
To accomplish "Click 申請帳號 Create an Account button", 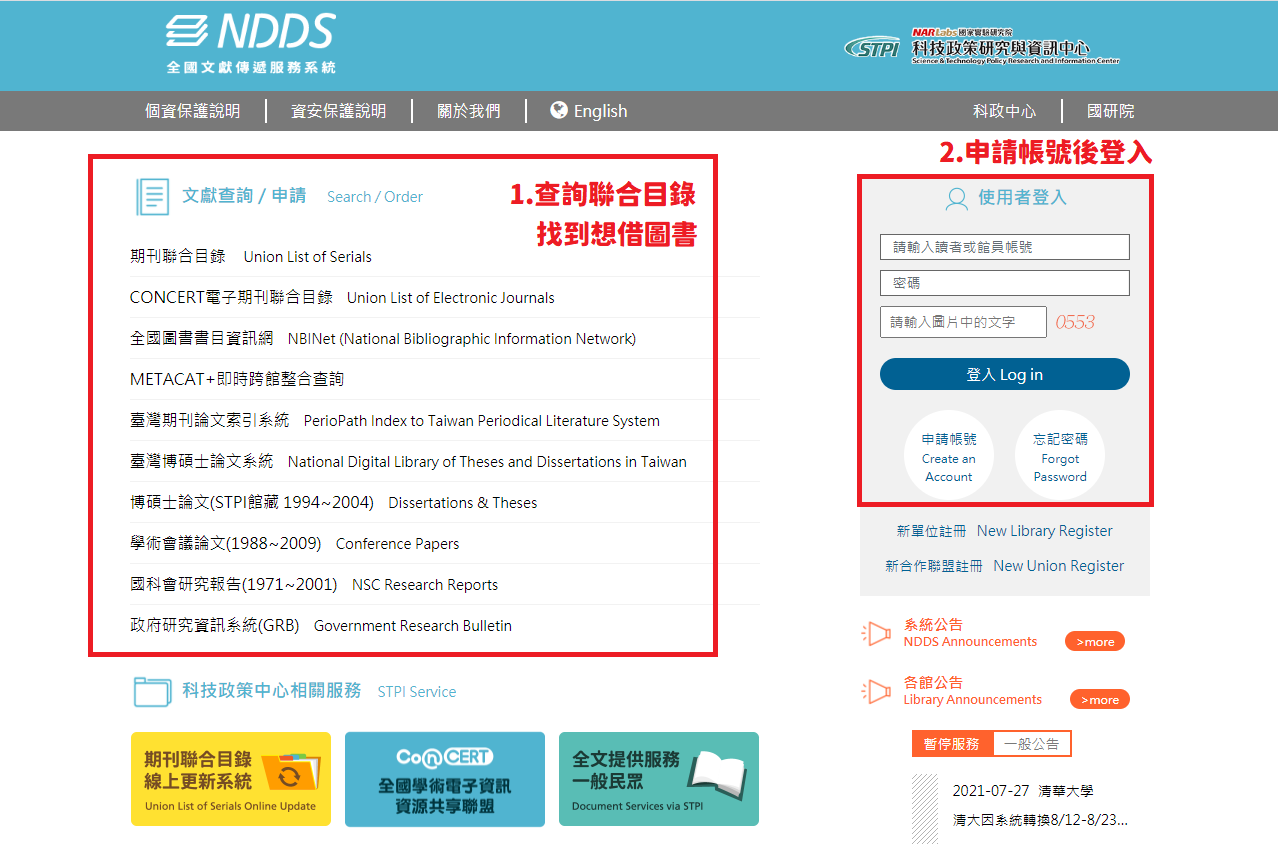I will coord(949,457).
